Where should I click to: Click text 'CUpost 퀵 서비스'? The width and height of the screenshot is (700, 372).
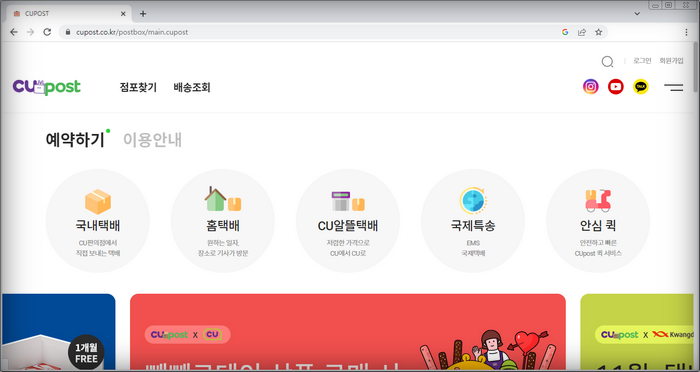click(598, 253)
